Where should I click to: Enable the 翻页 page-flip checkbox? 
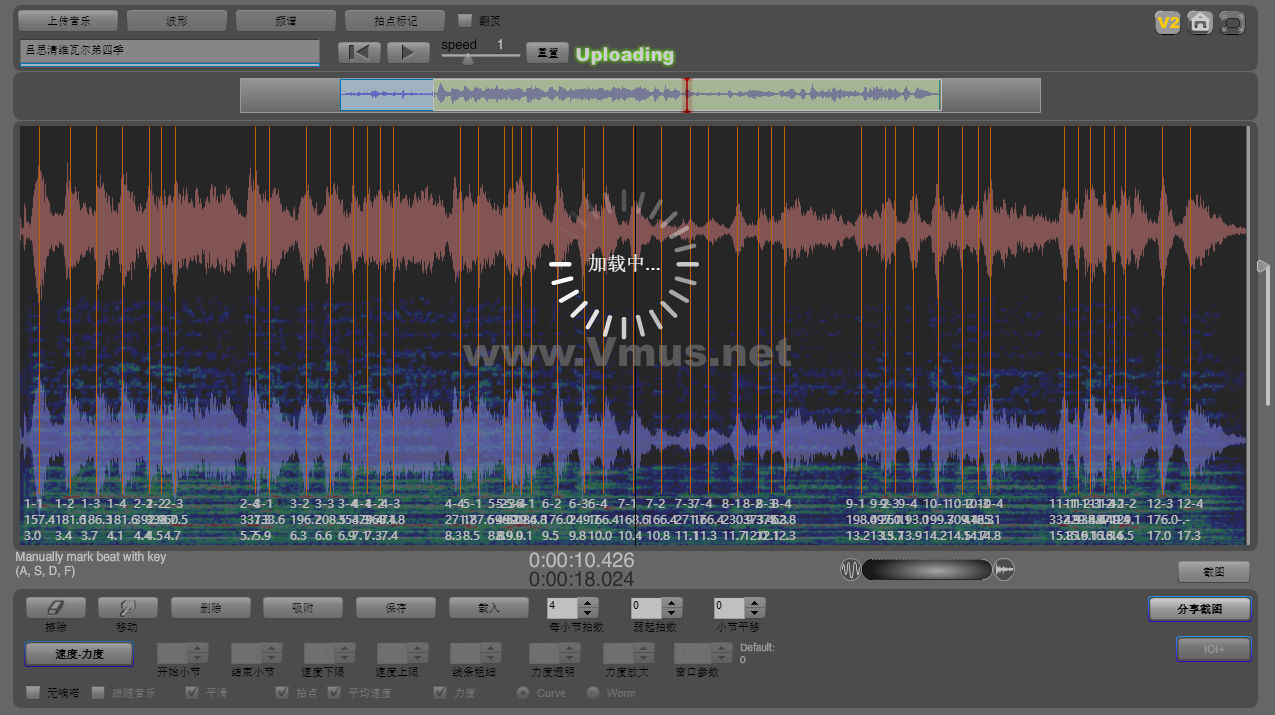click(464, 20)
